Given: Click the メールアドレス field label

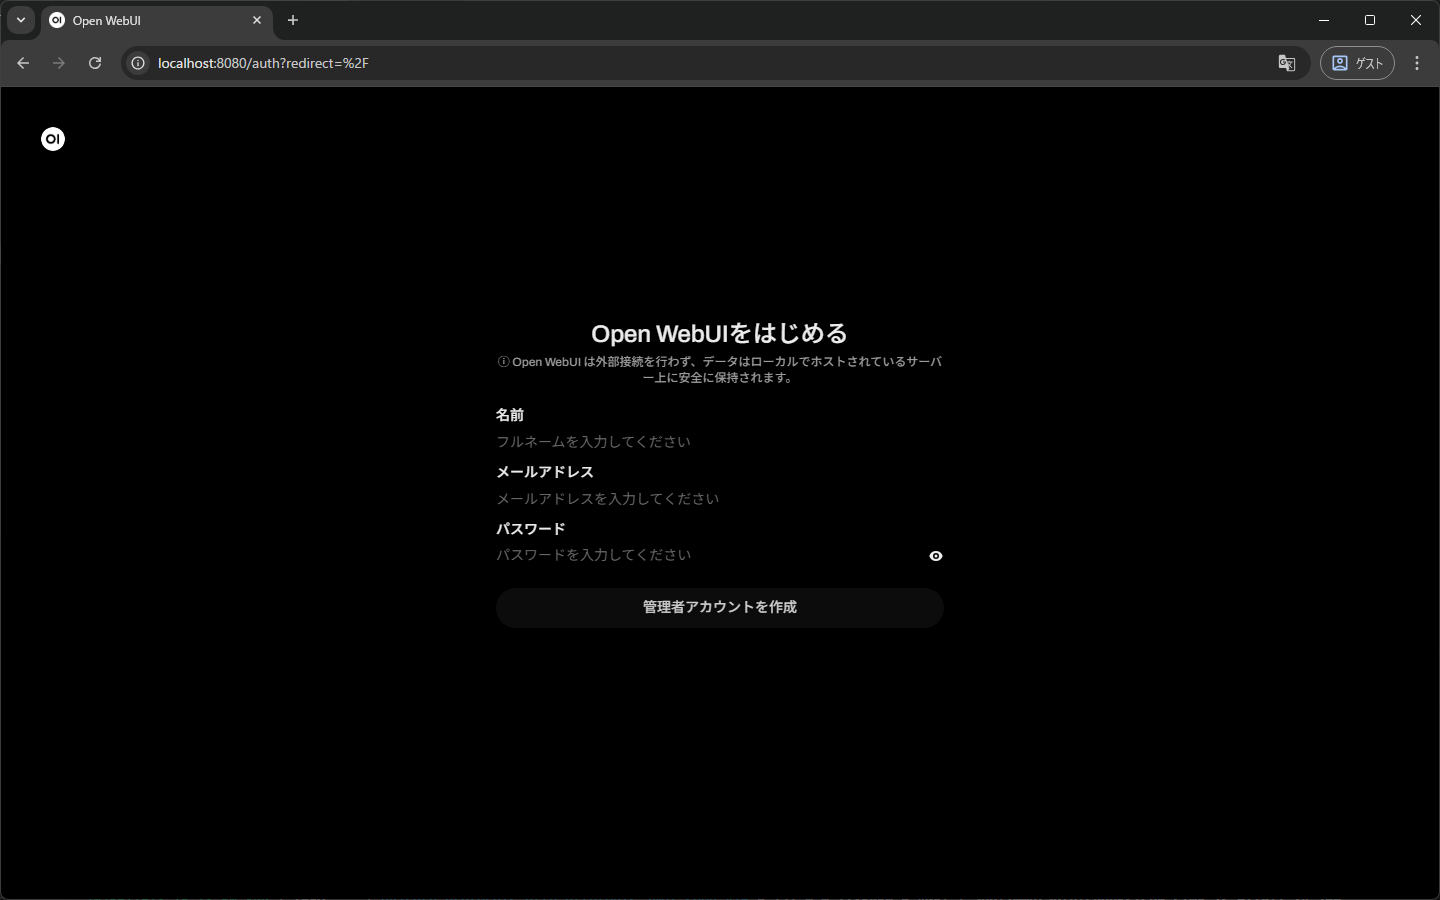Looking at the screenshot, I should point(545,472).
